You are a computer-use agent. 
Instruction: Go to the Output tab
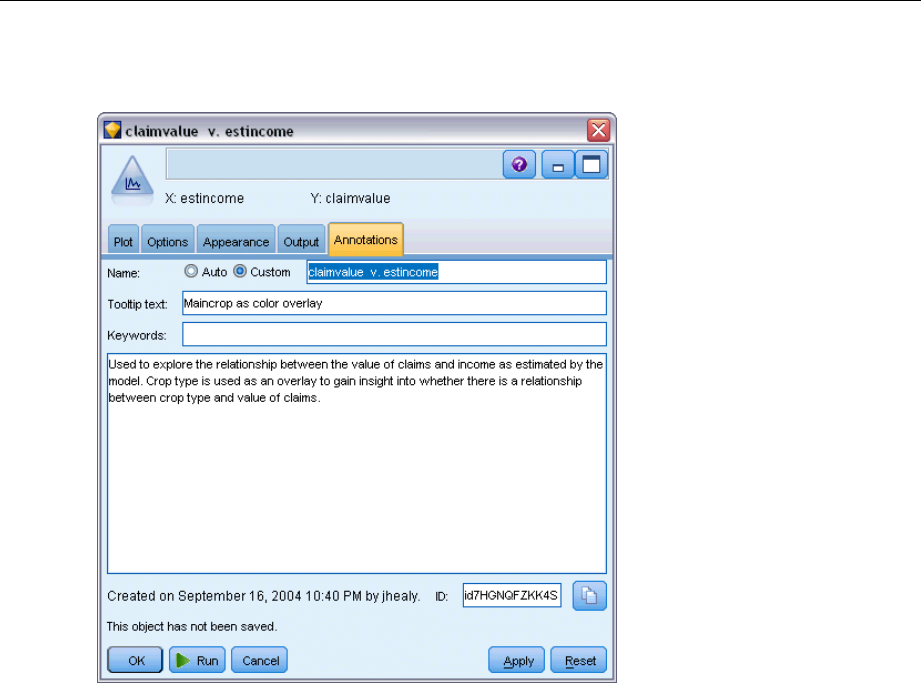pyautogui.click(x=301, y=241)
